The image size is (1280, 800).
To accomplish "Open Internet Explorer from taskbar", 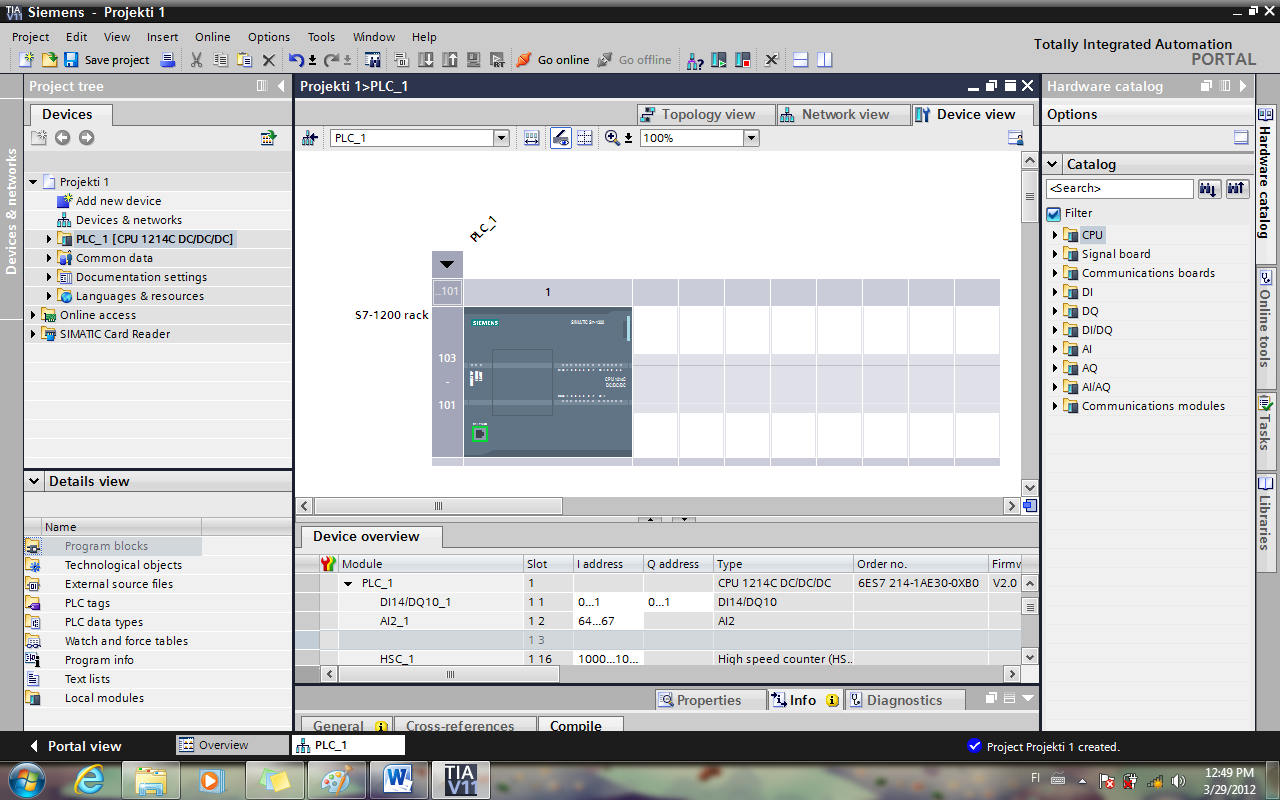I will coord(90,779).
